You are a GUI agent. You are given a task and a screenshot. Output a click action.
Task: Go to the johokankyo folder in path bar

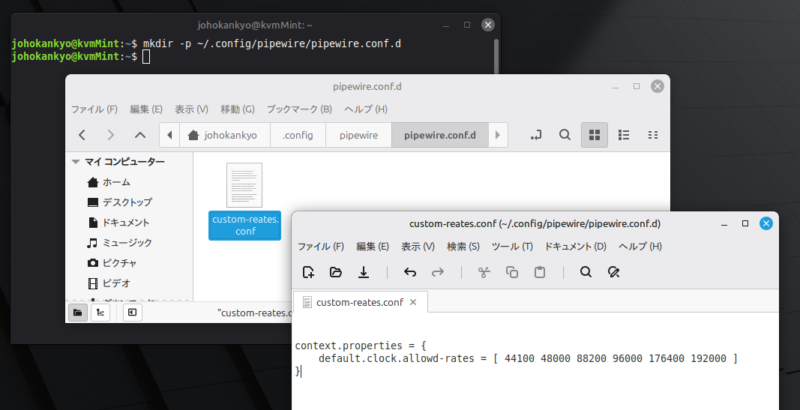[222, 135]
